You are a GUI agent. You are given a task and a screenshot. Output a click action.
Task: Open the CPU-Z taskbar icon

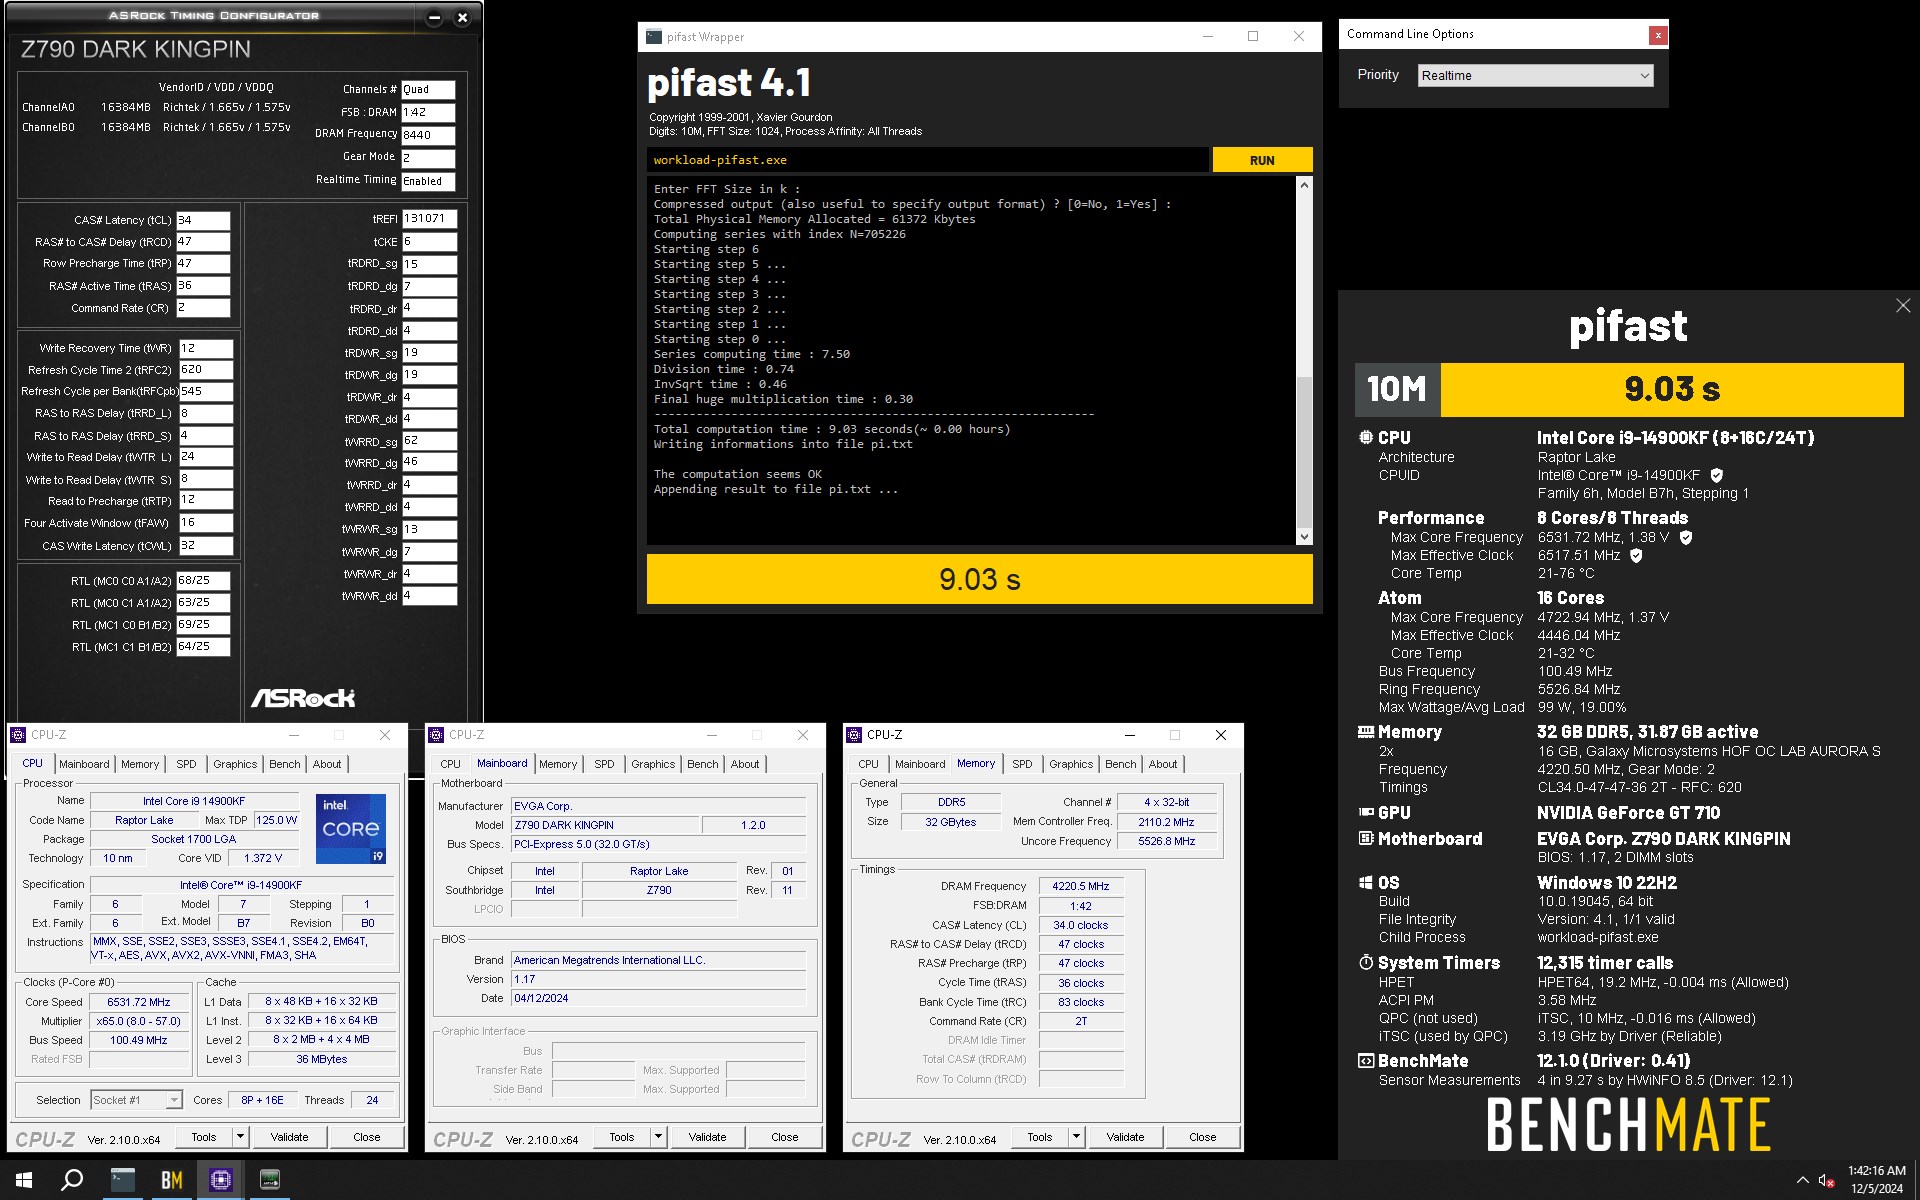click(x=221, y=1180)
